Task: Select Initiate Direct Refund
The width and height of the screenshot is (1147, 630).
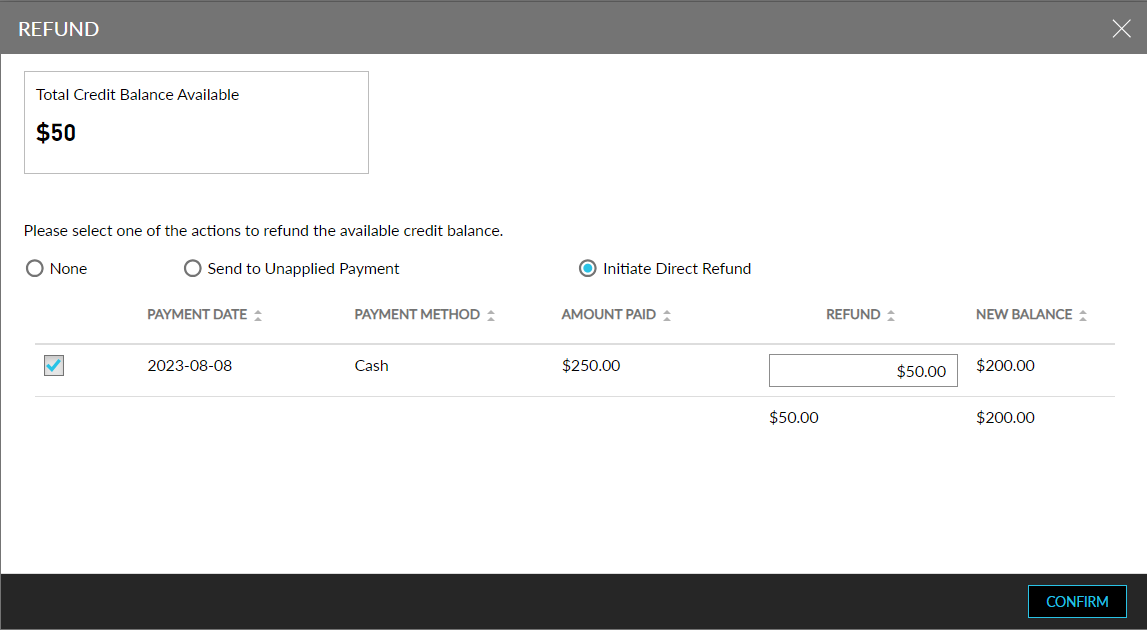Action: click(x=587, y=268)
